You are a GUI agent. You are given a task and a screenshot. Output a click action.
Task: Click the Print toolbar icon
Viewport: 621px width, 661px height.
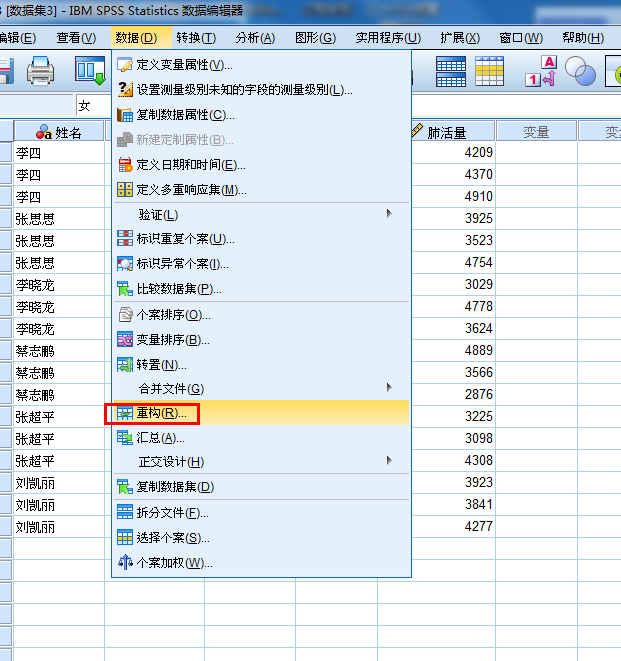[x=40, y=71]
